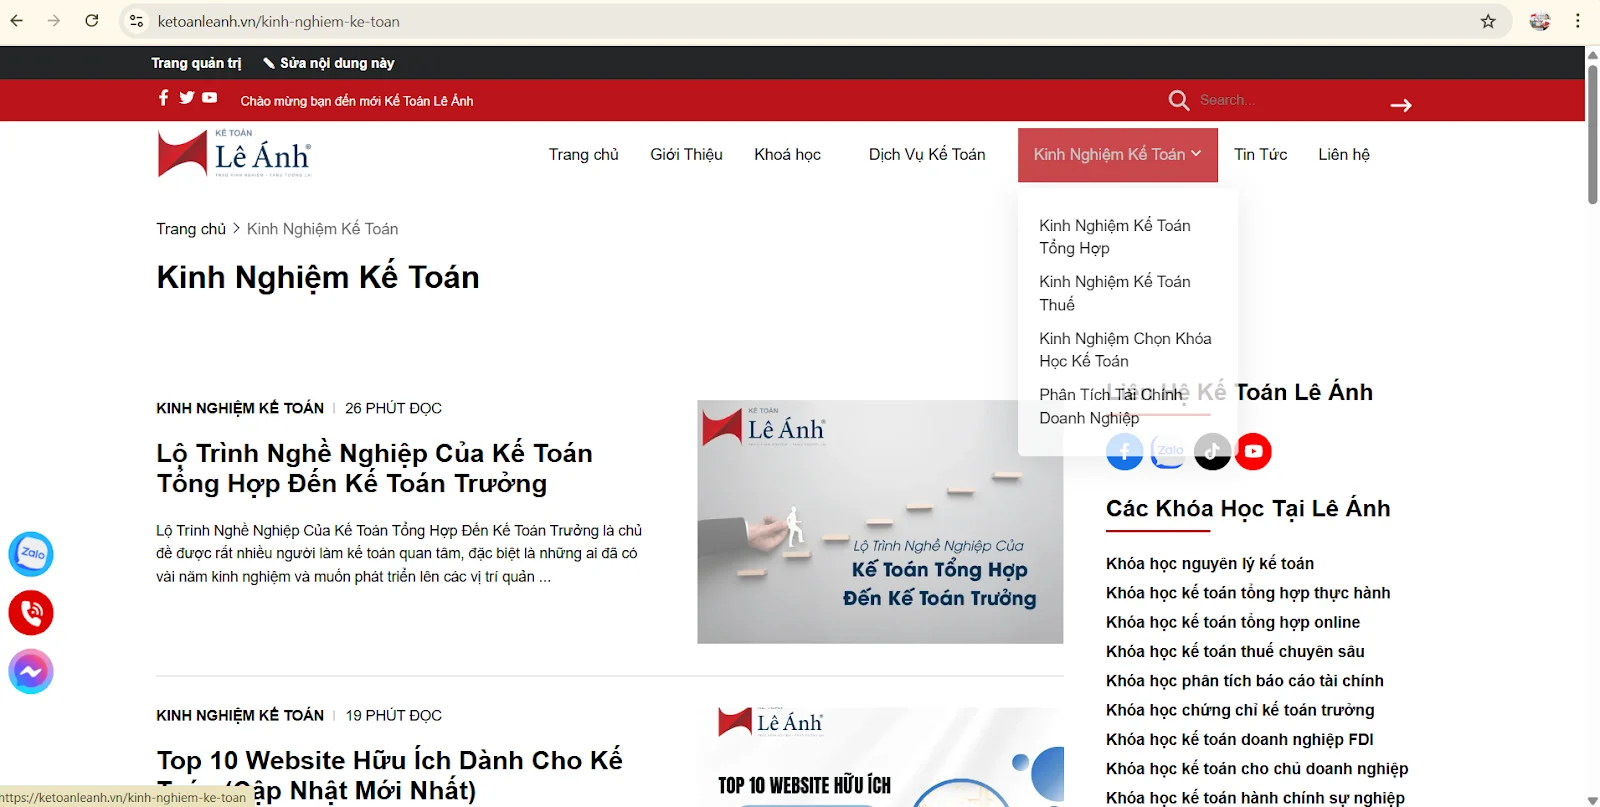The width and height of the screenshot is (1600, 807).
Task: Choose Kinh Nghiệm Chọn Khóa Học Kế Toán
Action: click(x=1124, y=350)
